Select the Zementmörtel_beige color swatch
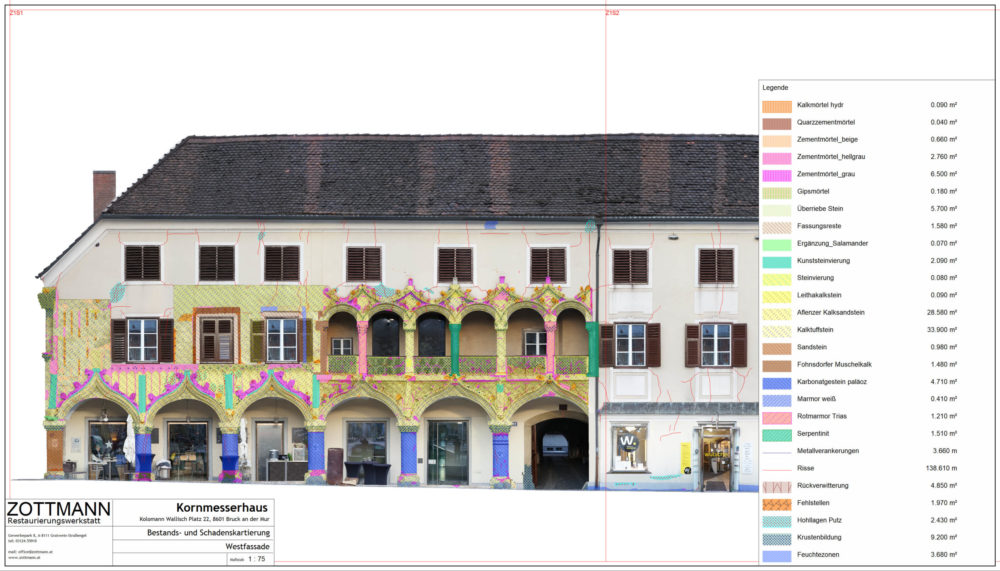 pos(777,140)
